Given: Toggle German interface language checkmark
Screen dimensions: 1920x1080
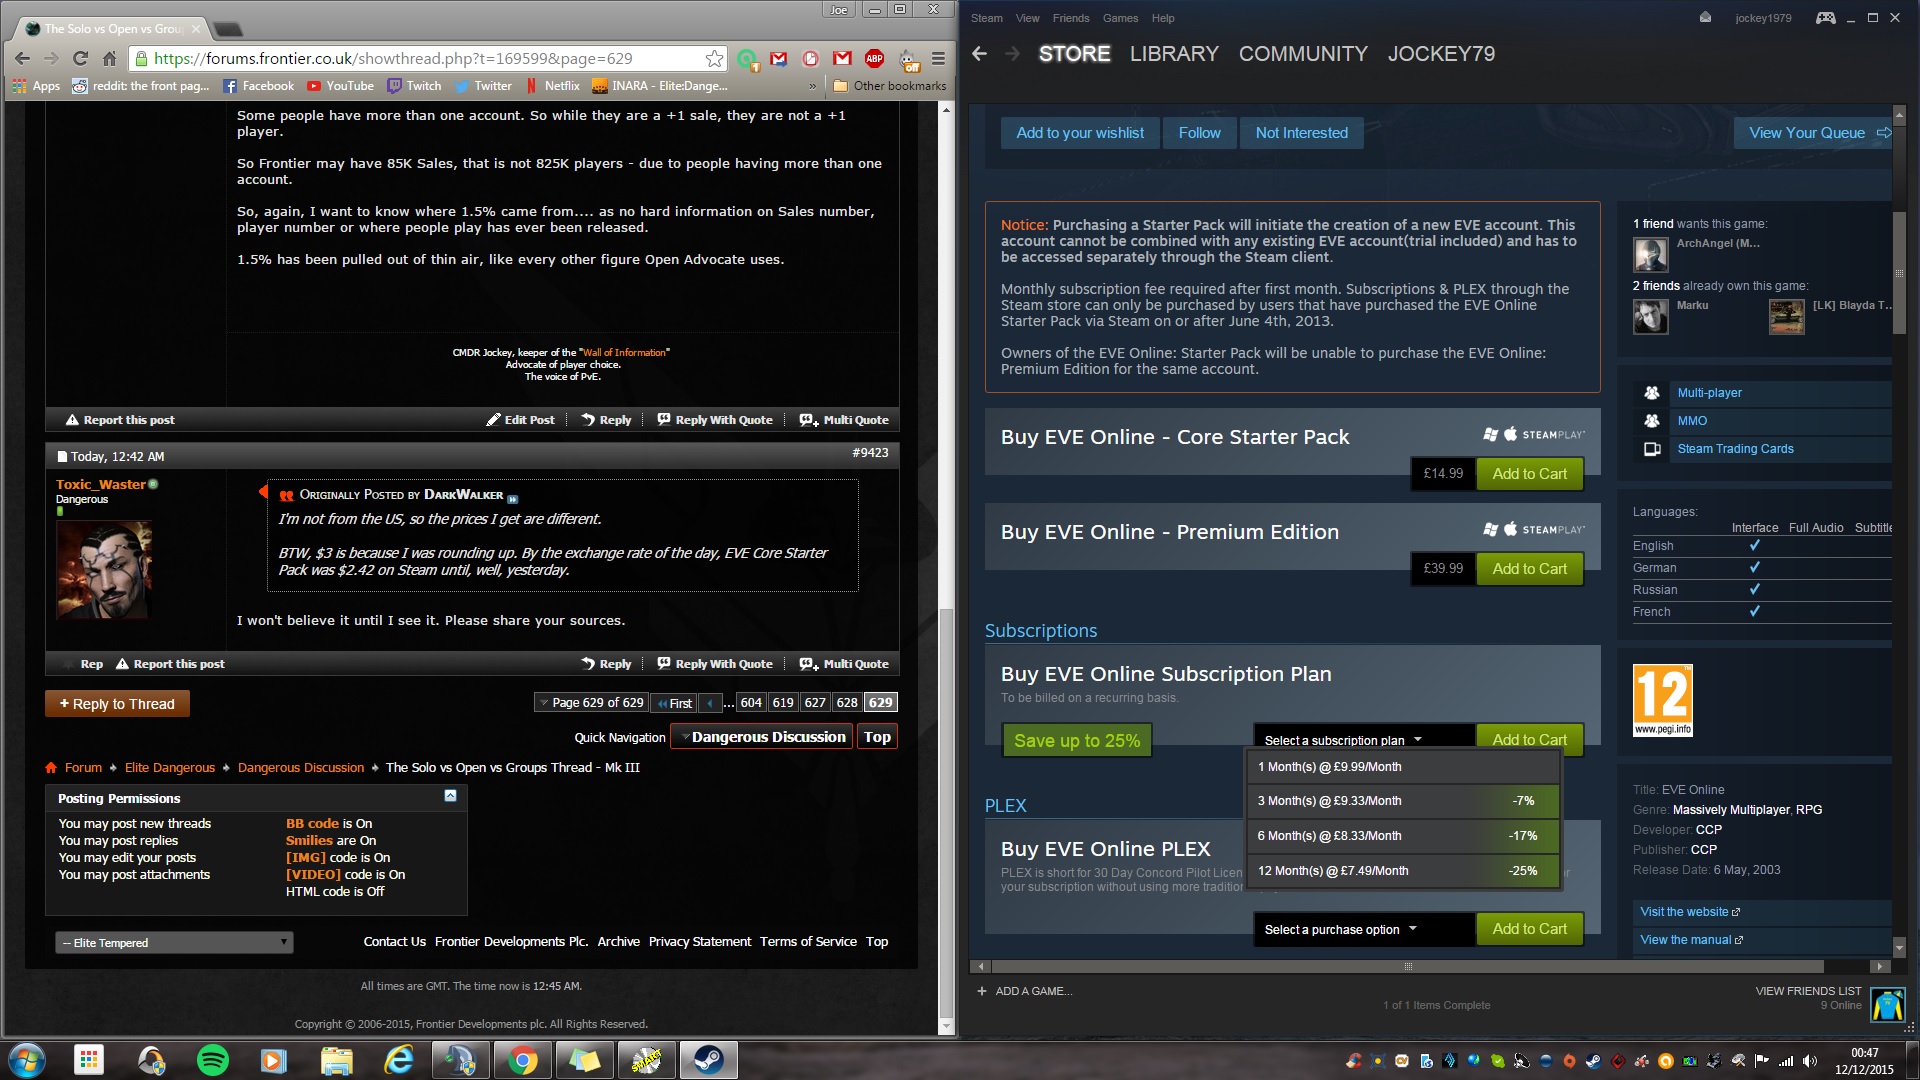Looking at the screenshot, I should click(x=1754, y=568).
